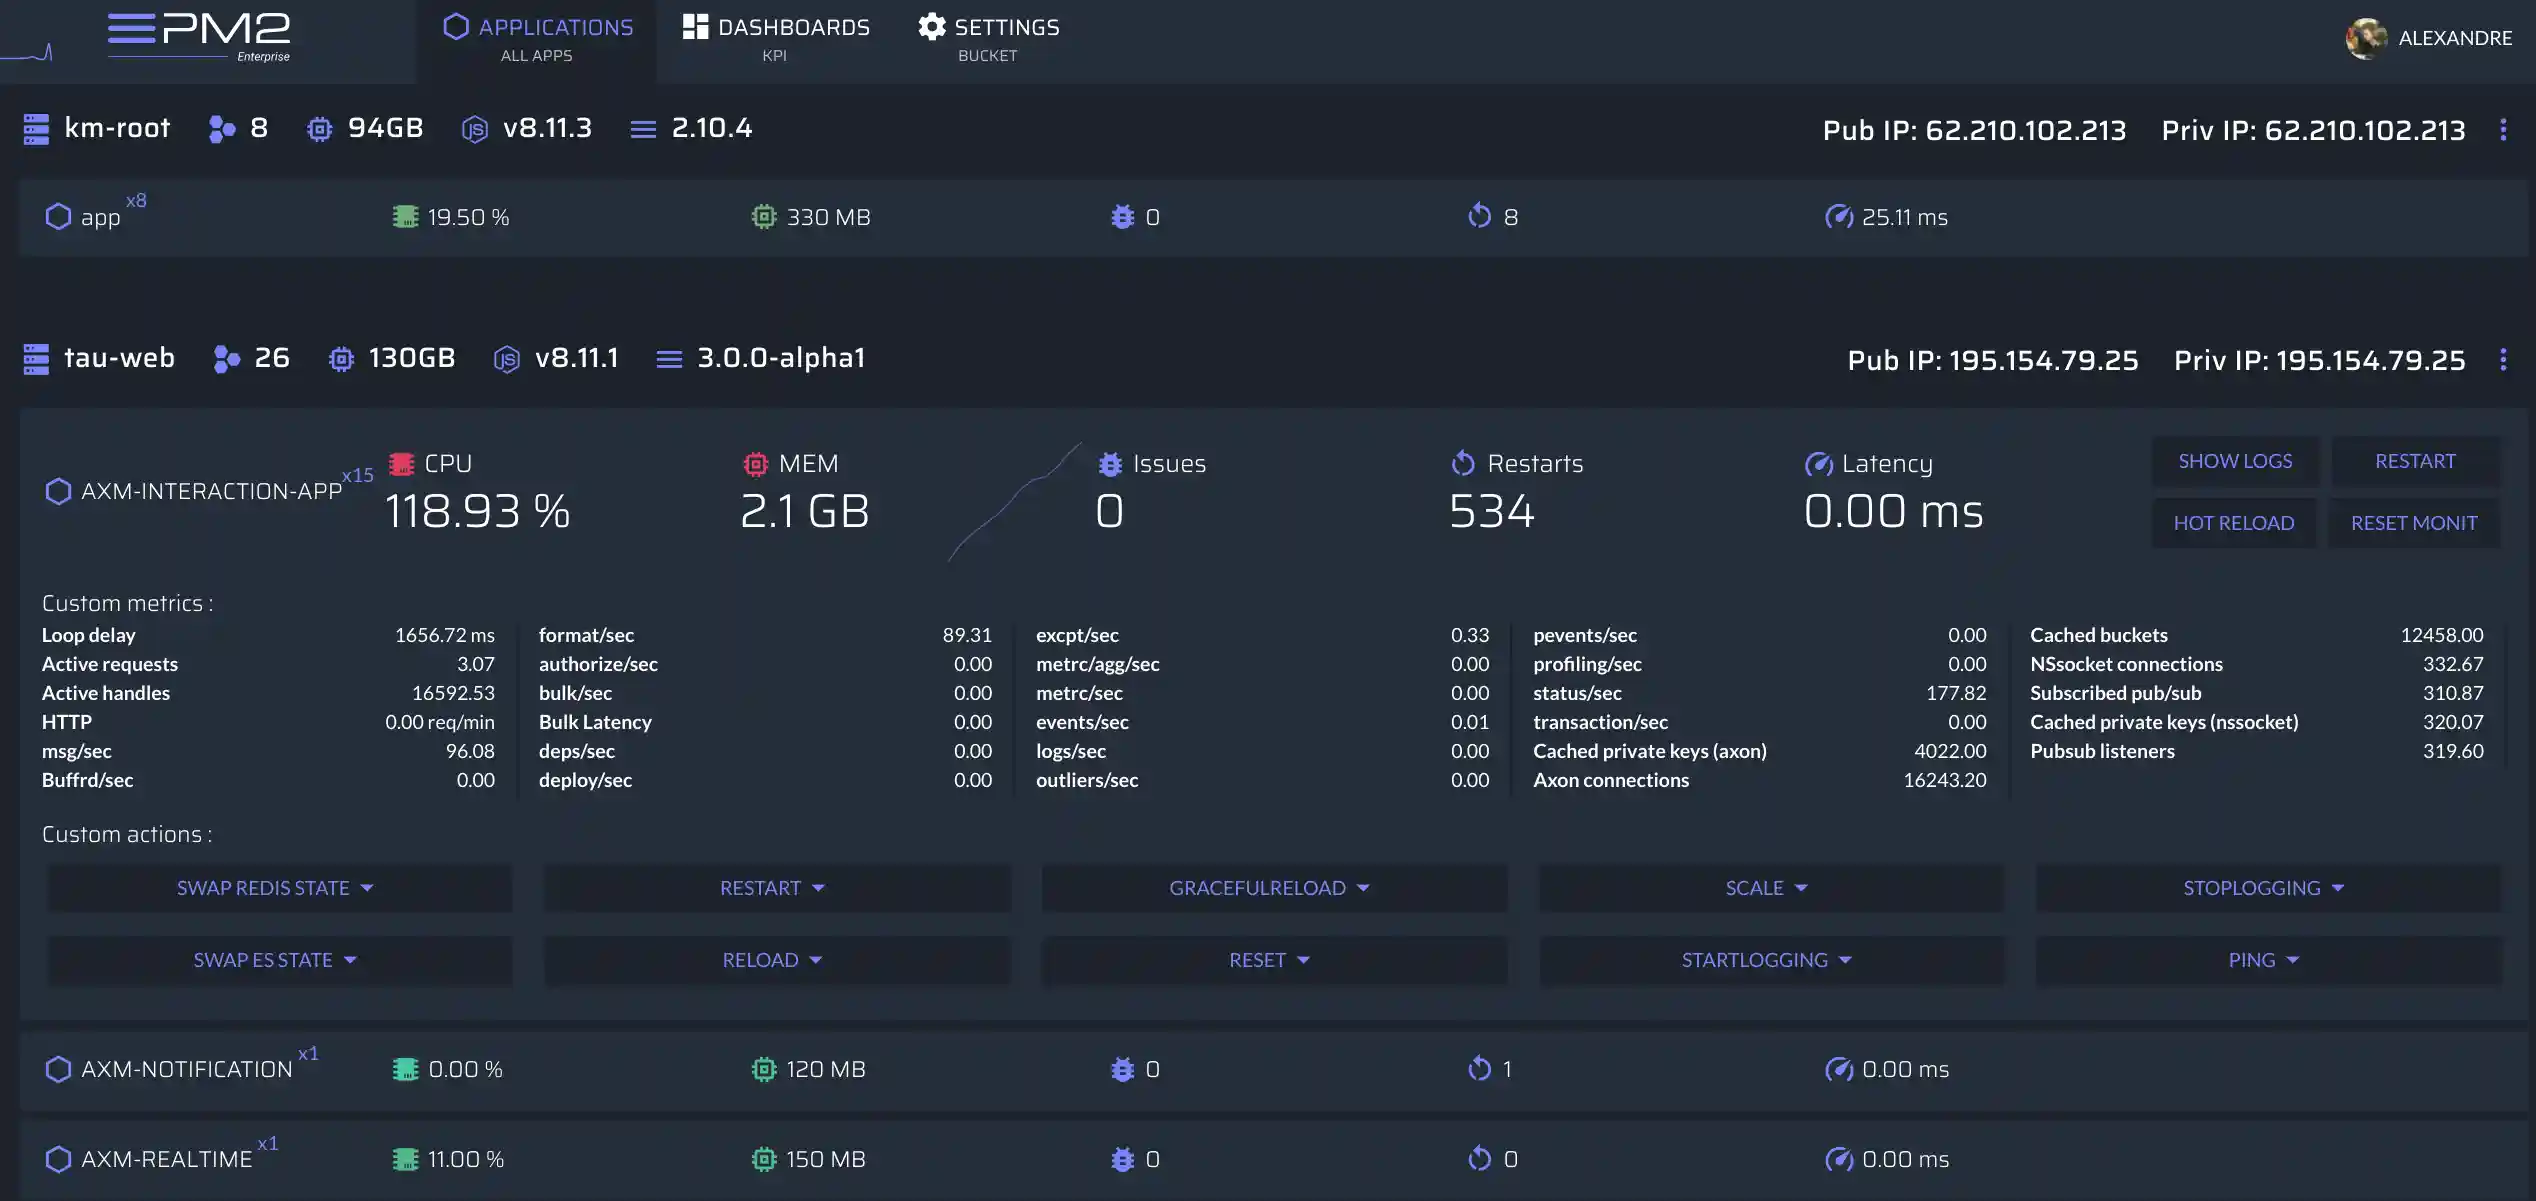2536x1201 pixels.
Task: Click SHOW LOGS for AXM-INTERACTION-APP
Action: coord(2235,461)
